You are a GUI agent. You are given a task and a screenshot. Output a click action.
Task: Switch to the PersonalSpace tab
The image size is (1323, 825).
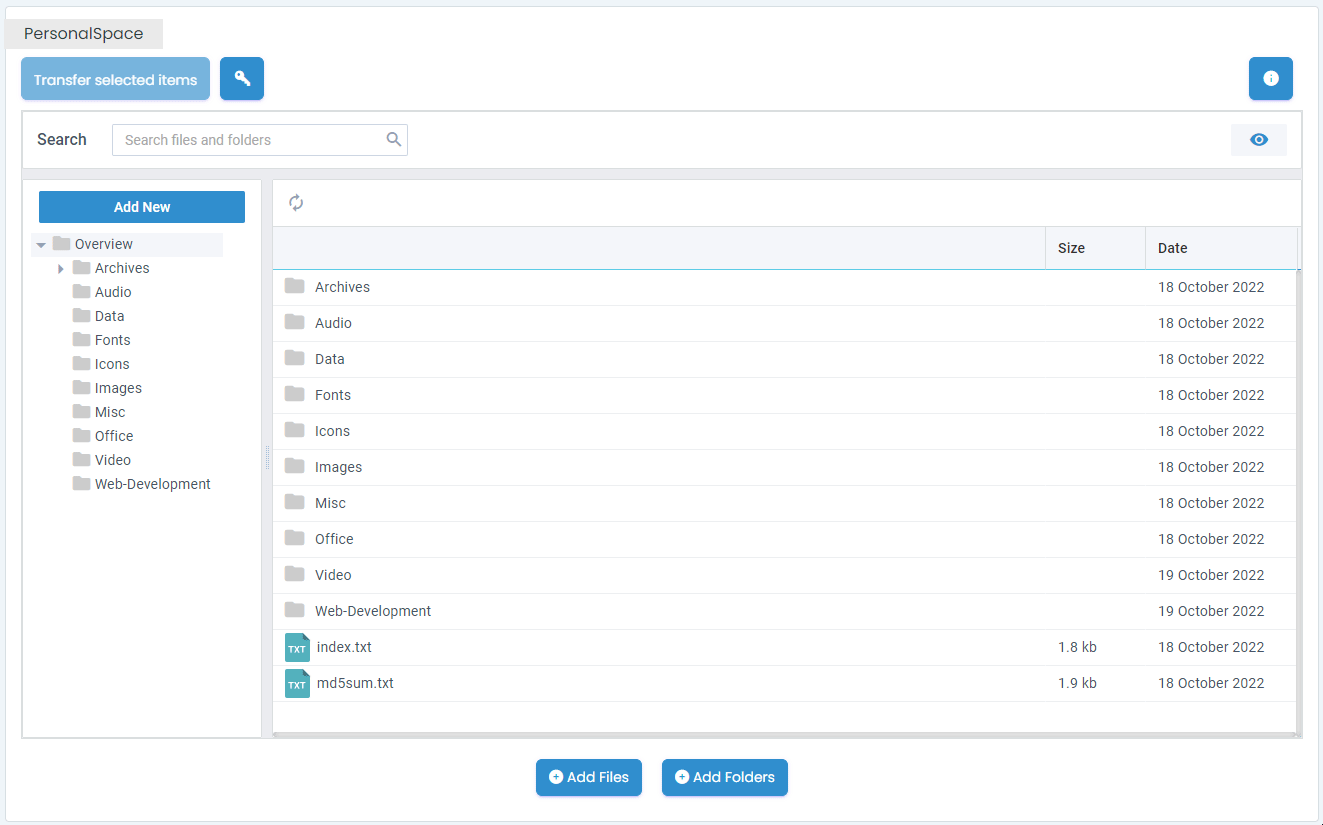(84, 34)
